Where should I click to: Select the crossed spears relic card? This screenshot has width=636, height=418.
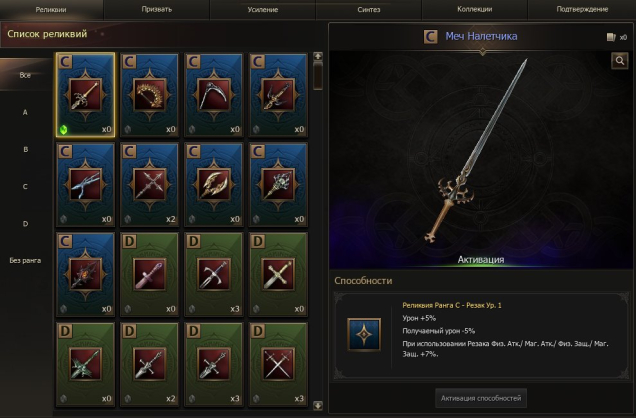(x=150, y=184)
